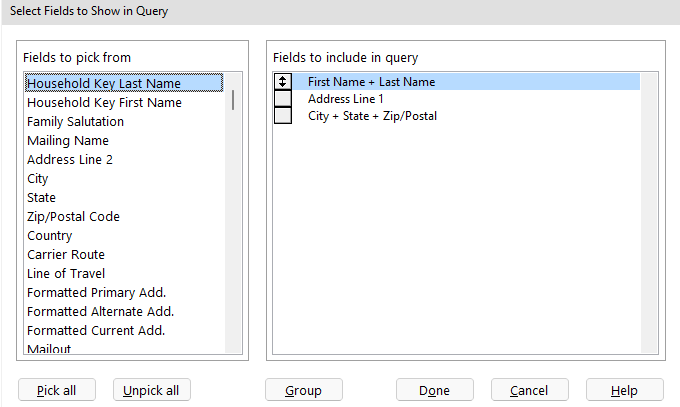Select Formatted Primary Add. field

click(x=96, y=293)
